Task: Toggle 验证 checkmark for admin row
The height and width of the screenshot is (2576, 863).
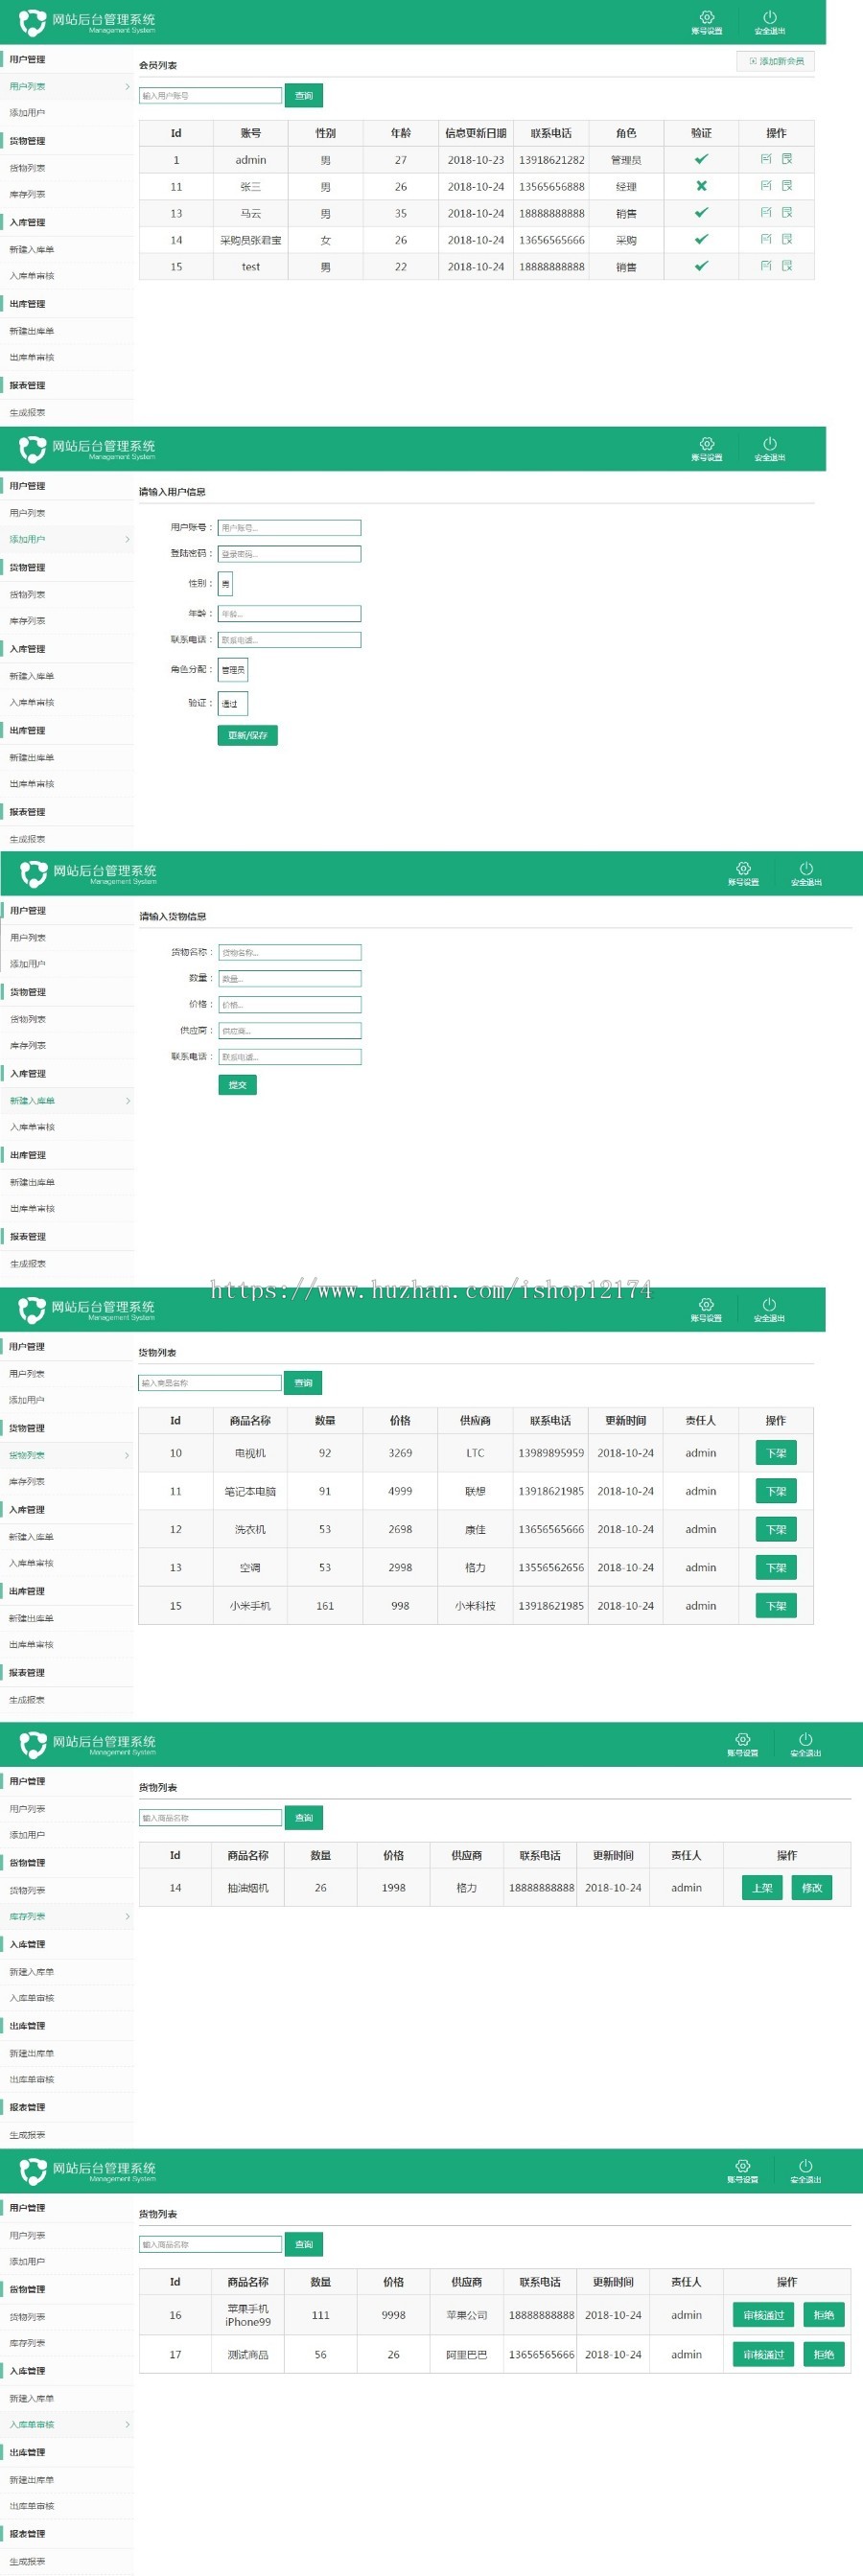Action: pyautogui.click(x=701, y=159)
